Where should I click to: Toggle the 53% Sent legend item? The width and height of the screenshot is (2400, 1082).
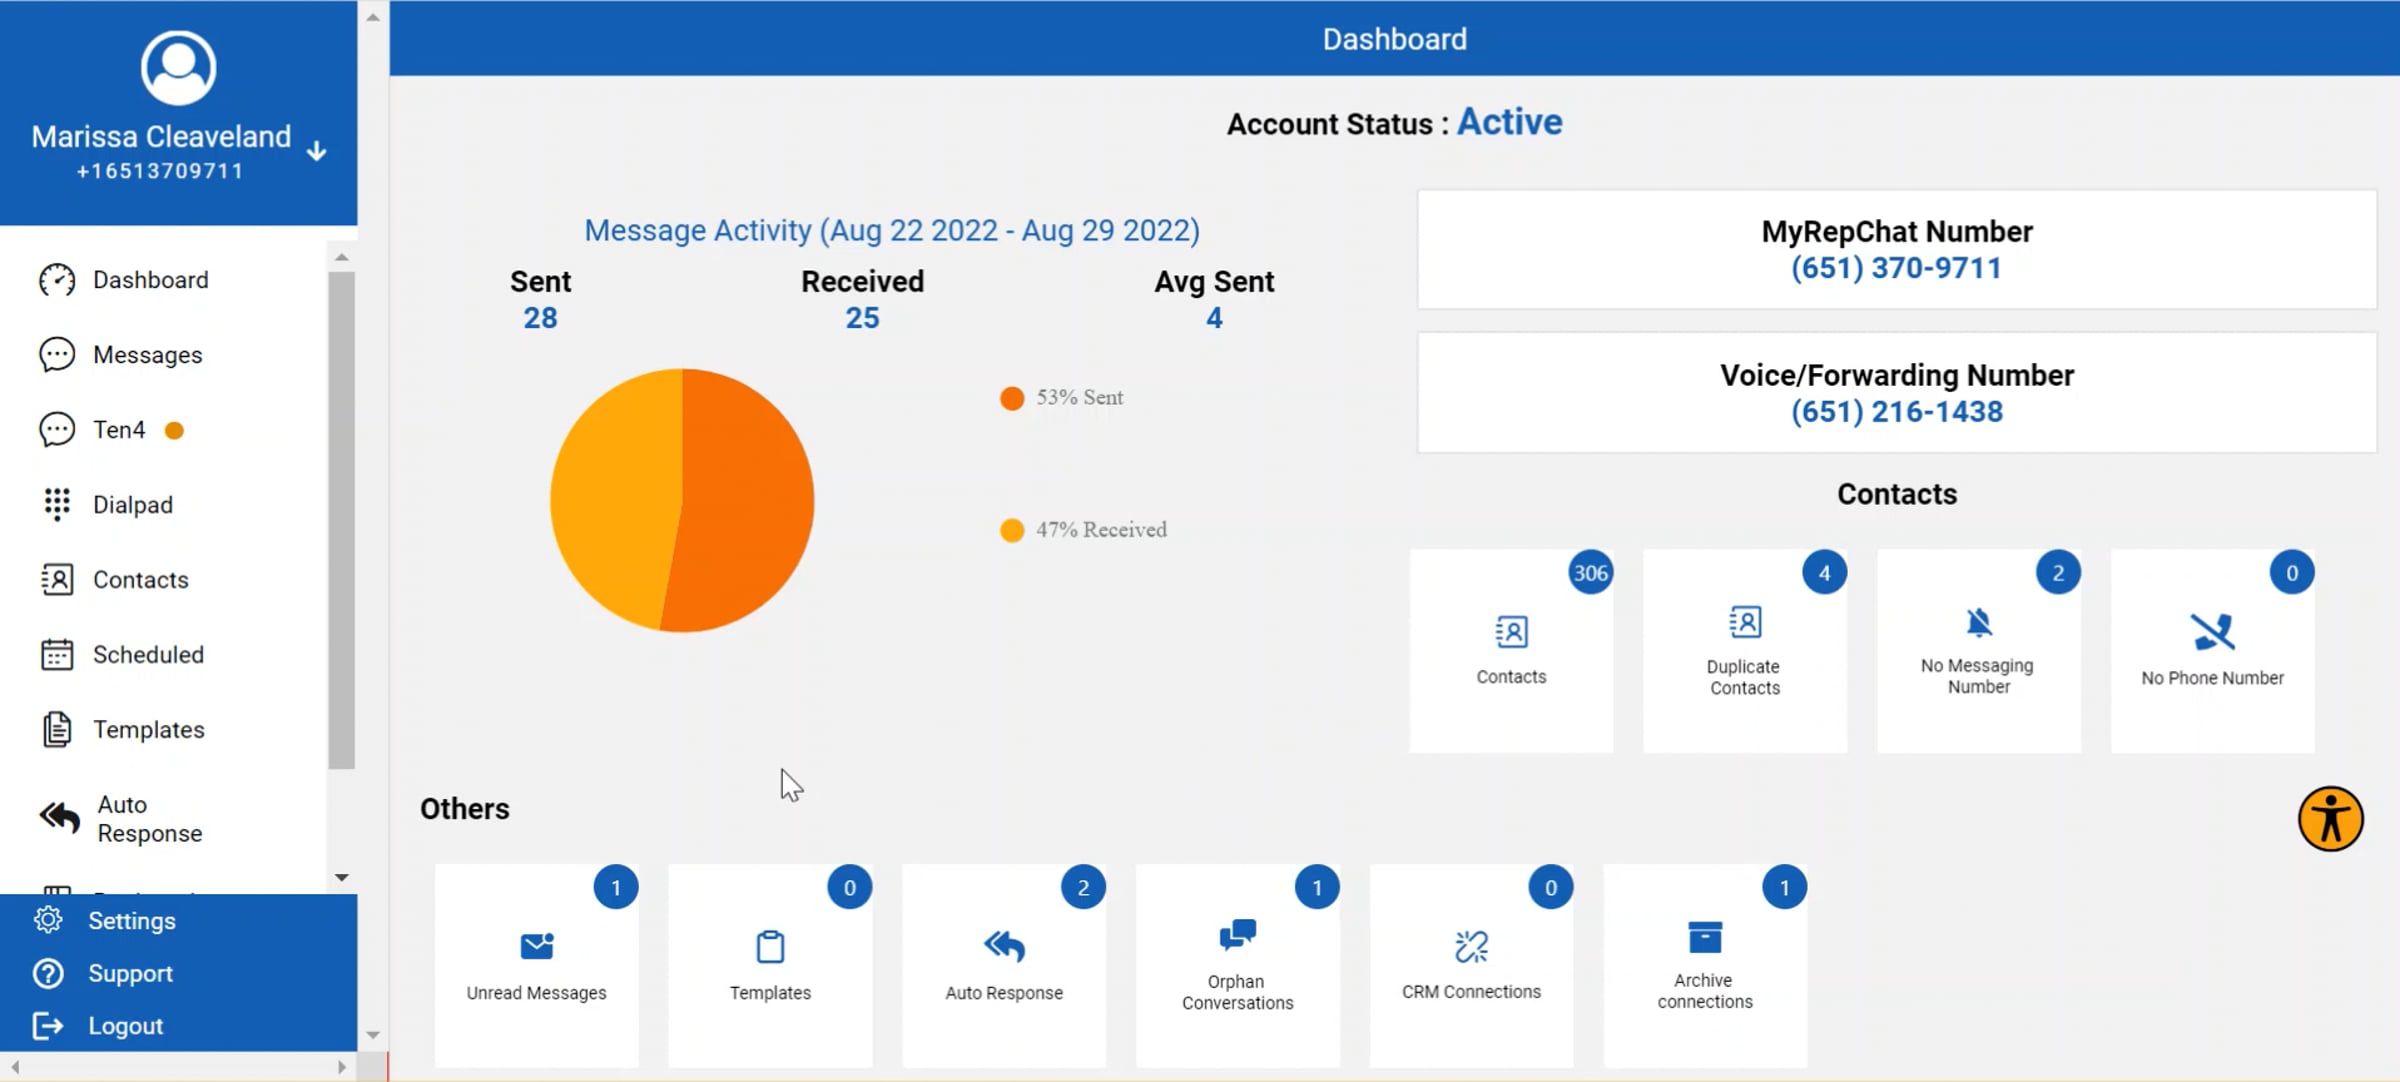point(1062,398)
